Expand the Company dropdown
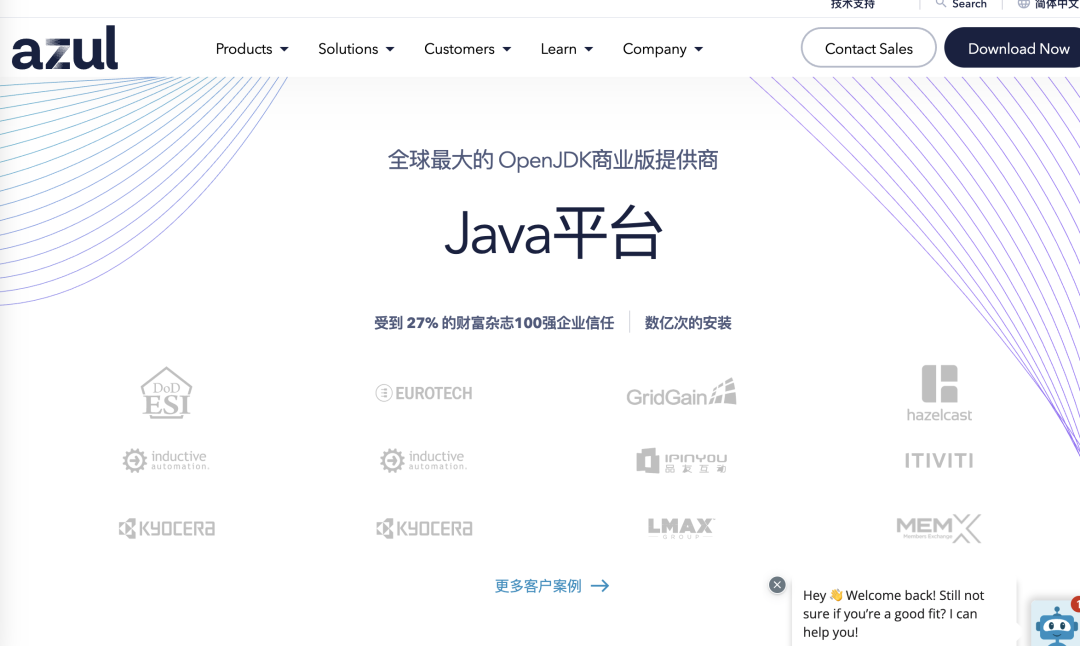The height and width of the screenshot is (646, 1080). pos(662,48)
